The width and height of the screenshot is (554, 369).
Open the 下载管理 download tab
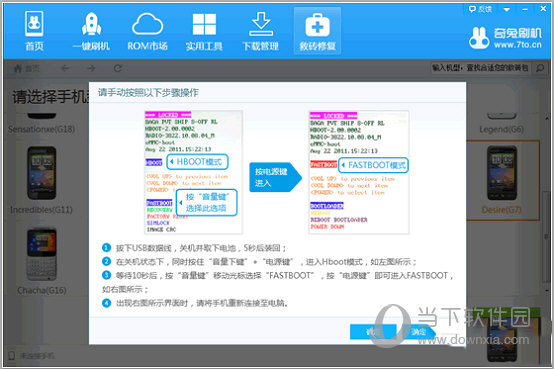pyautogui.click(x=260, y=31)
